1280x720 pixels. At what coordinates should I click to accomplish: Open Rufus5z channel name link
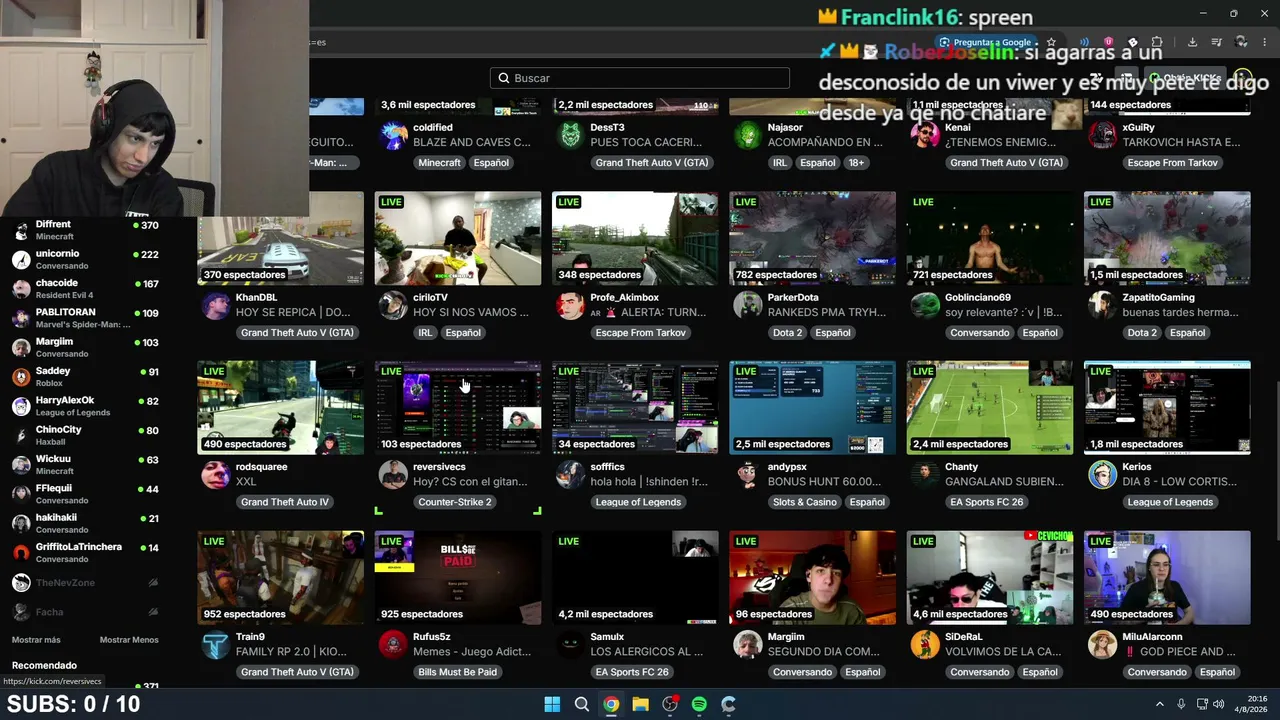432,637
